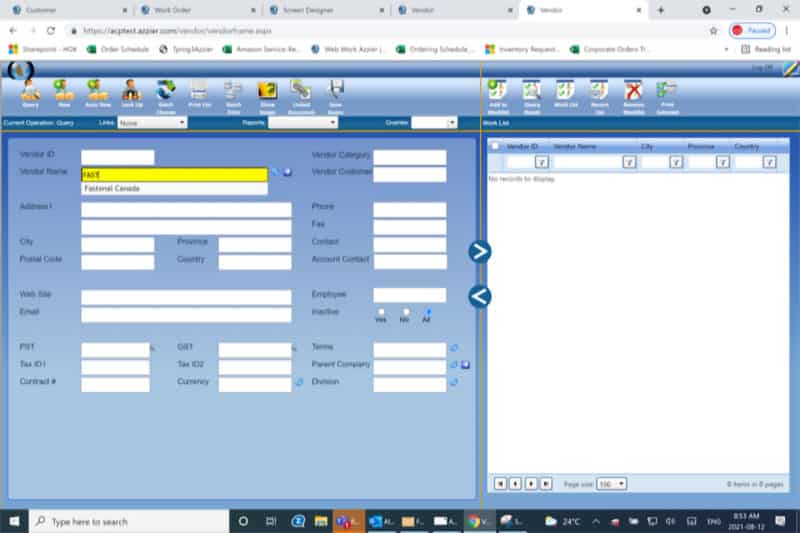Click the Remove Worklist icon
Image resolution: width=800 pixels, height=533 pixels.
(632, 92)
